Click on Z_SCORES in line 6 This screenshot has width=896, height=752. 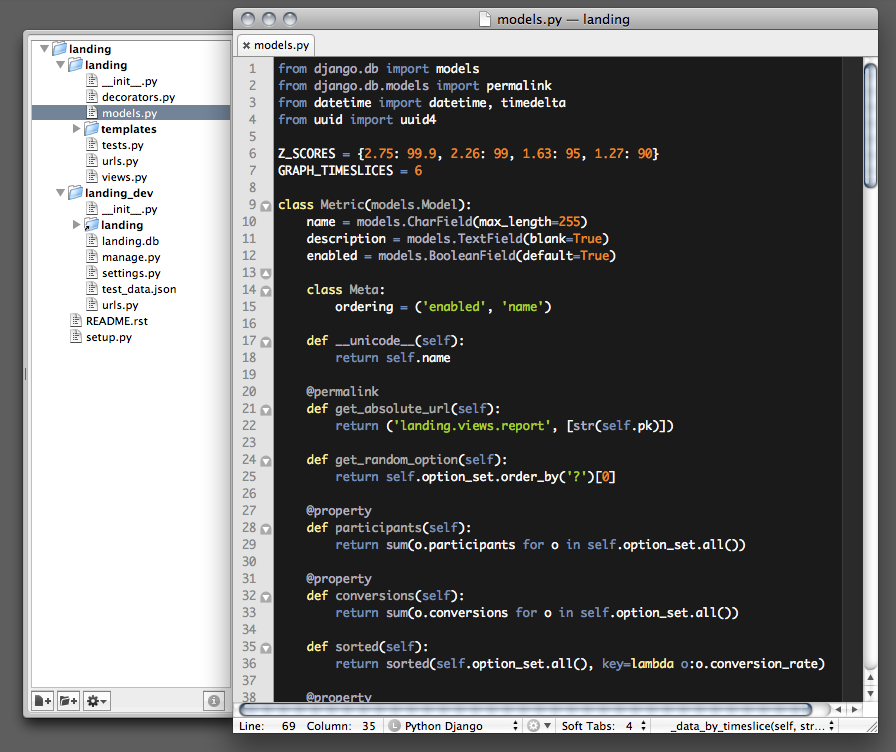coord(306,153)
